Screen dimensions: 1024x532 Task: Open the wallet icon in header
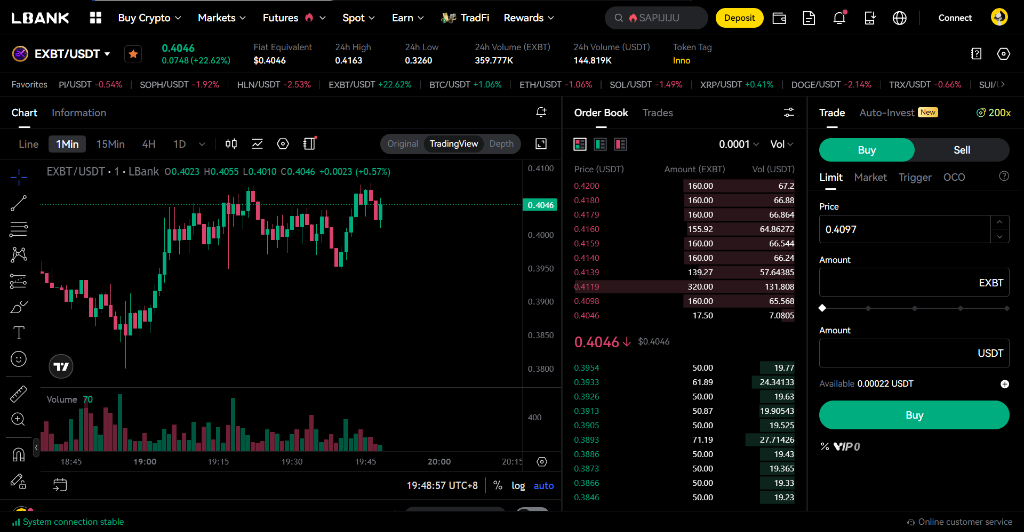[779, 18]
